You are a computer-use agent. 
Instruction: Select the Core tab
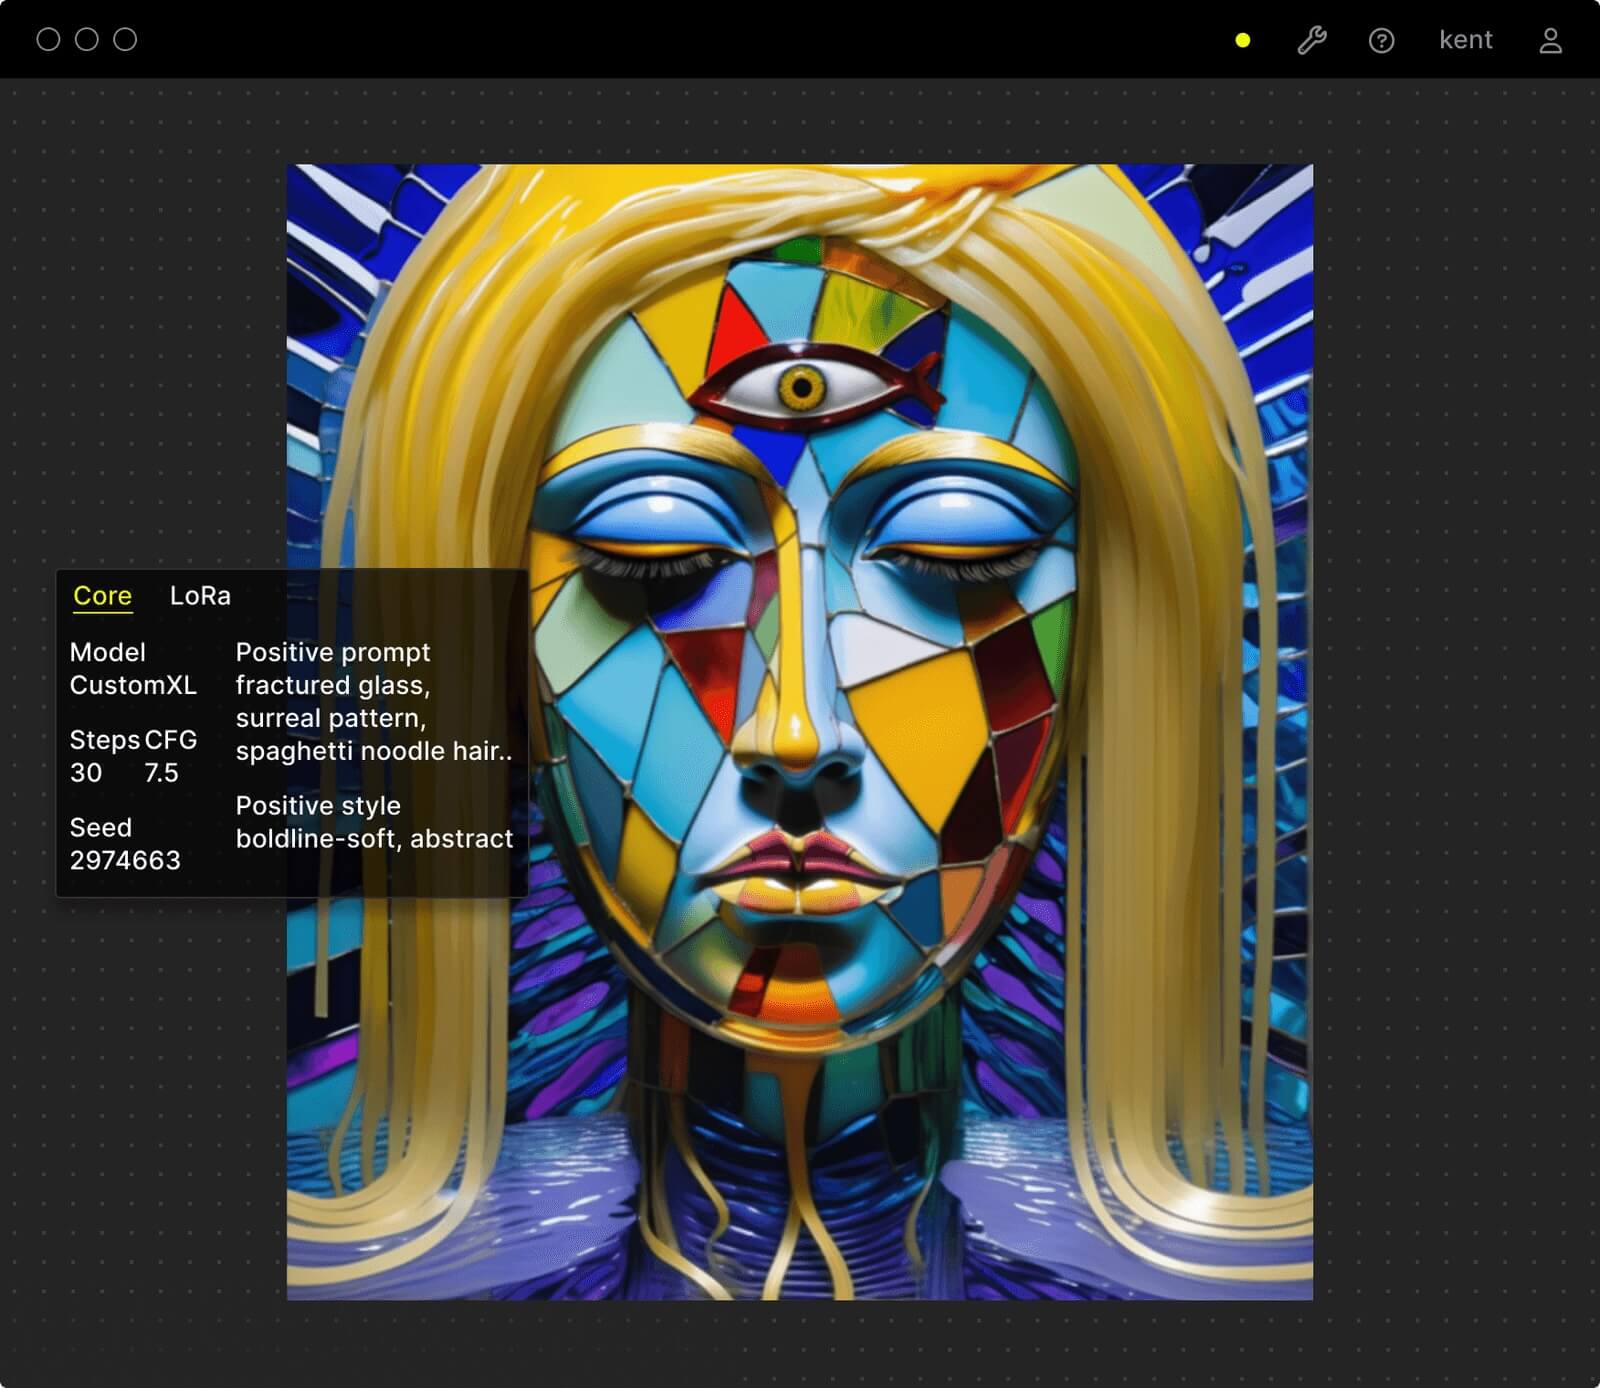(x=102, y=596)
